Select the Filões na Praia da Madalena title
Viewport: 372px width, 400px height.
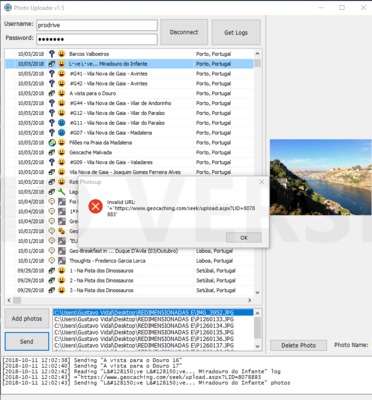(100, 142)
